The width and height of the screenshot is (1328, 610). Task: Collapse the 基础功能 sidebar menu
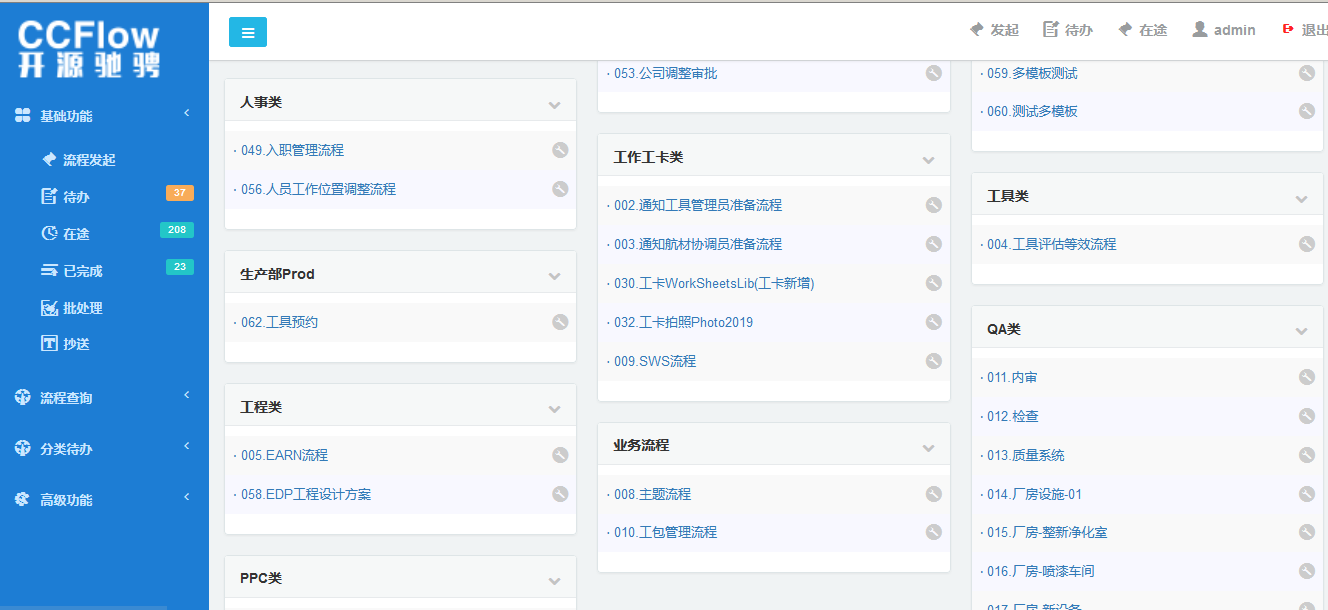pos(104,116)
